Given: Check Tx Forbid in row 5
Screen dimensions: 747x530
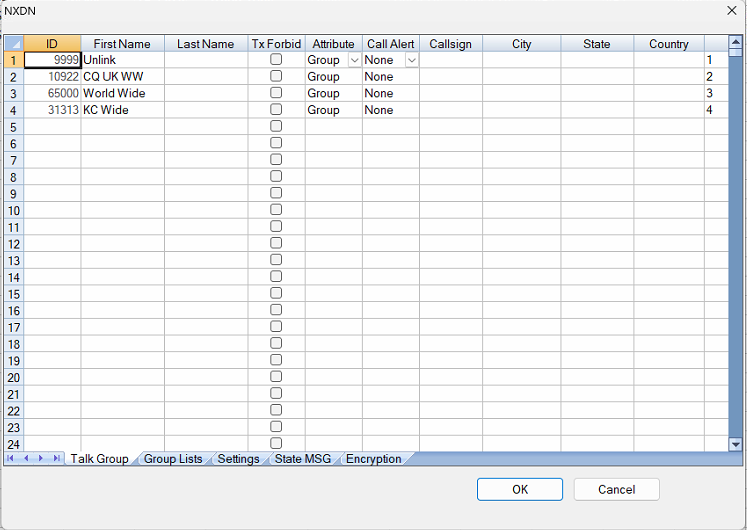Looking at the screenshot, I should [276, 126].
